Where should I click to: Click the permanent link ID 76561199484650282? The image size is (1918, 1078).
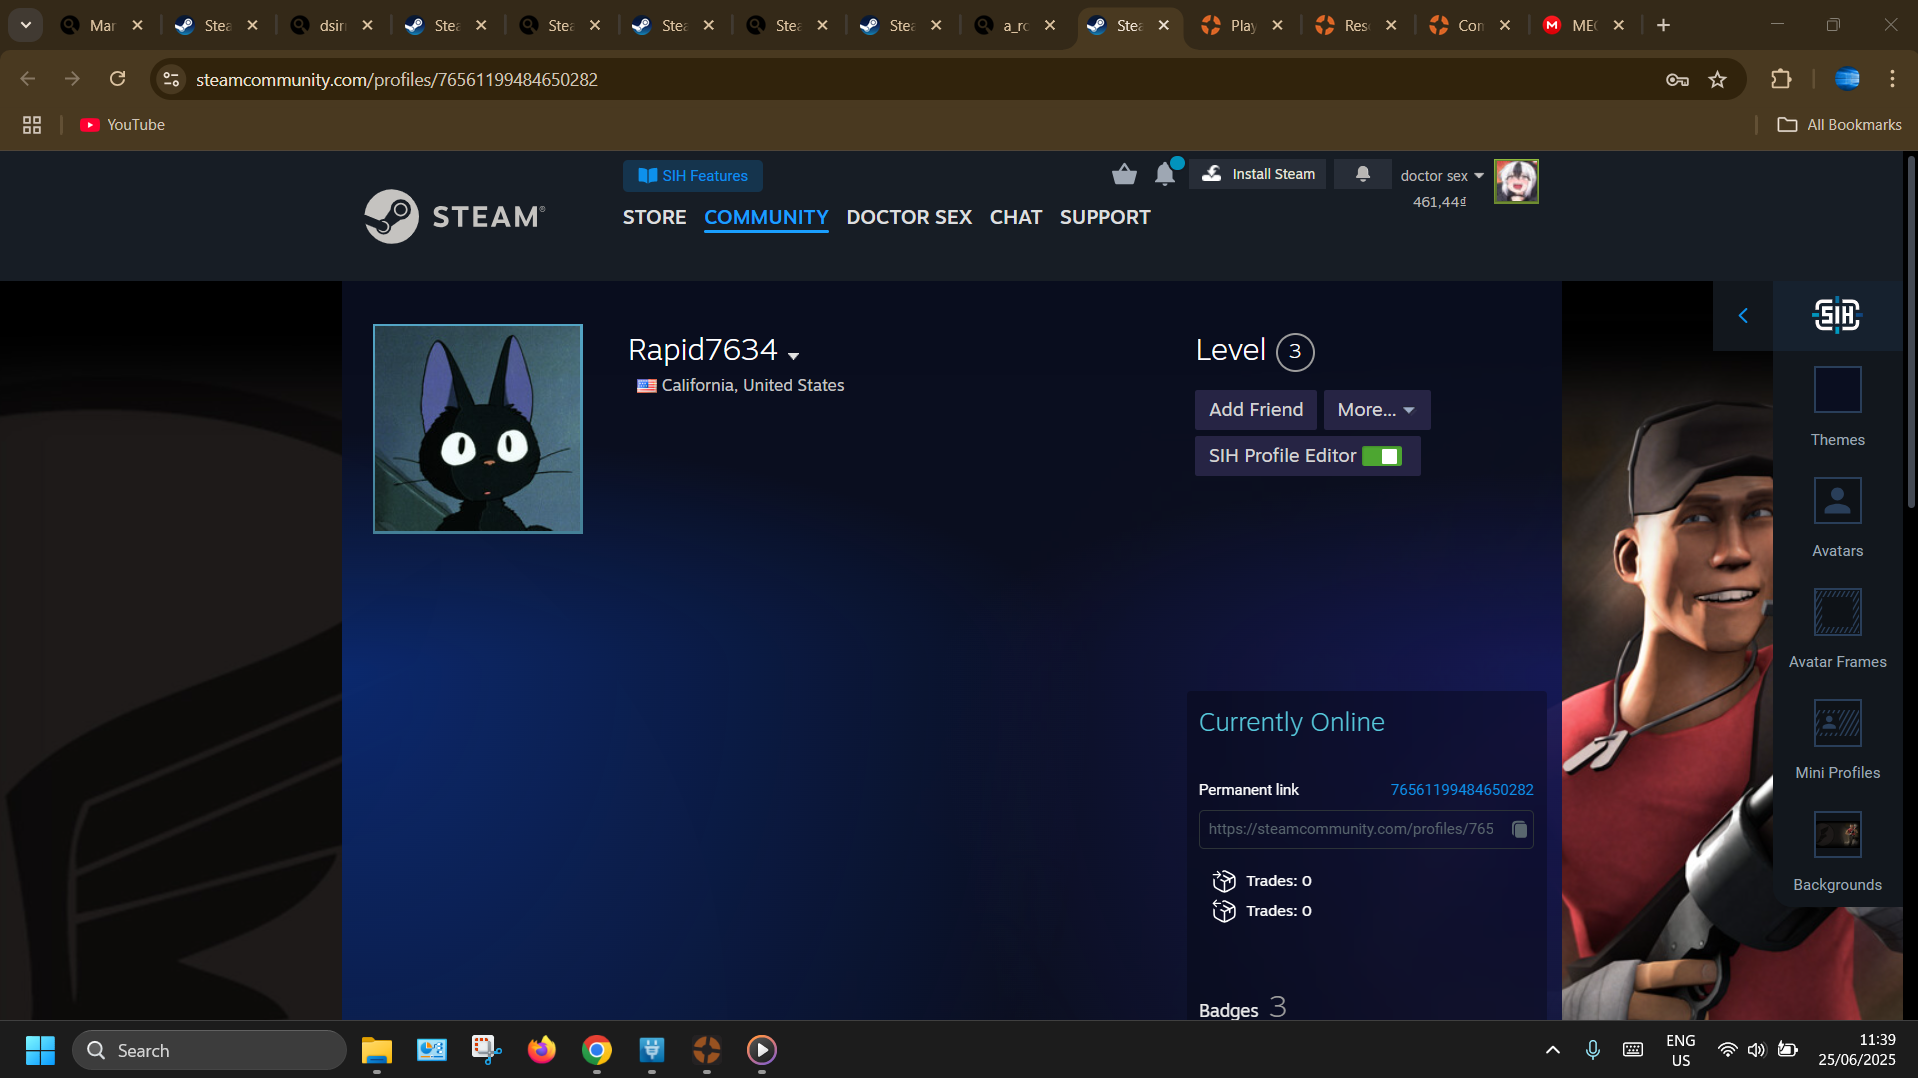[1462, 790]
